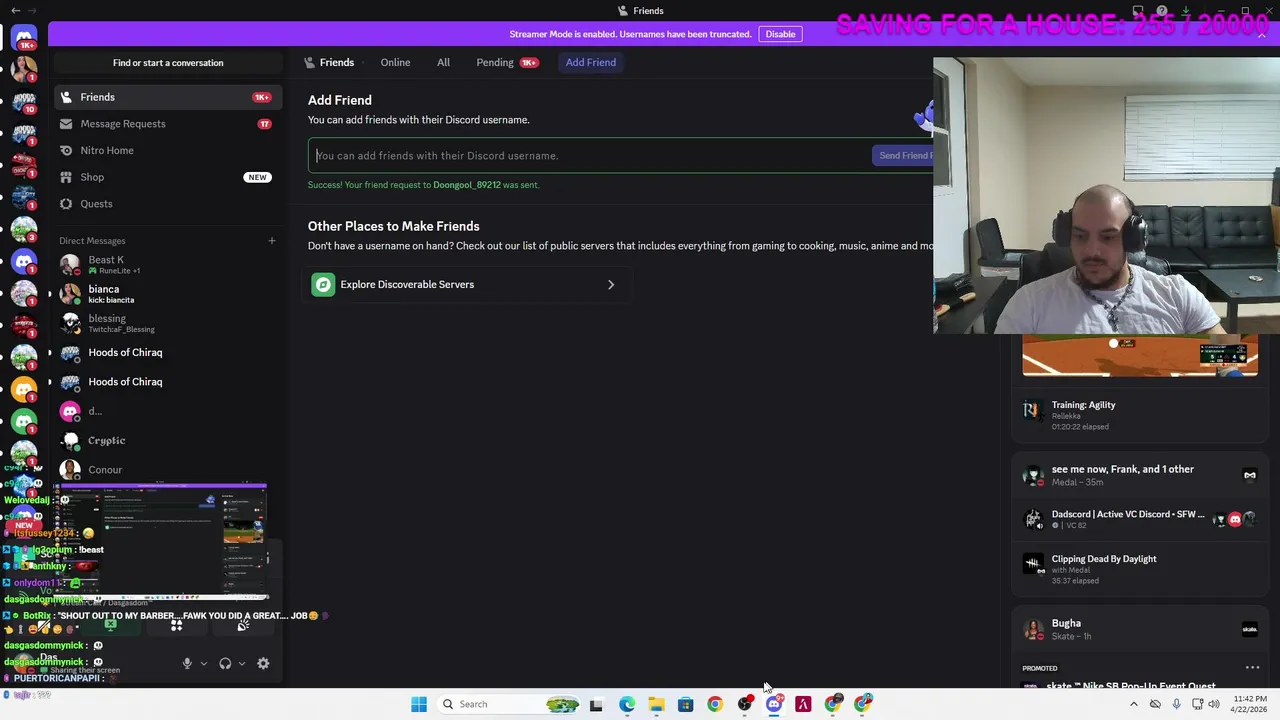This screenshot has height=720, width=1280.
Task: Show hidden system tray icons chevron
Action: coord(1133,704)
